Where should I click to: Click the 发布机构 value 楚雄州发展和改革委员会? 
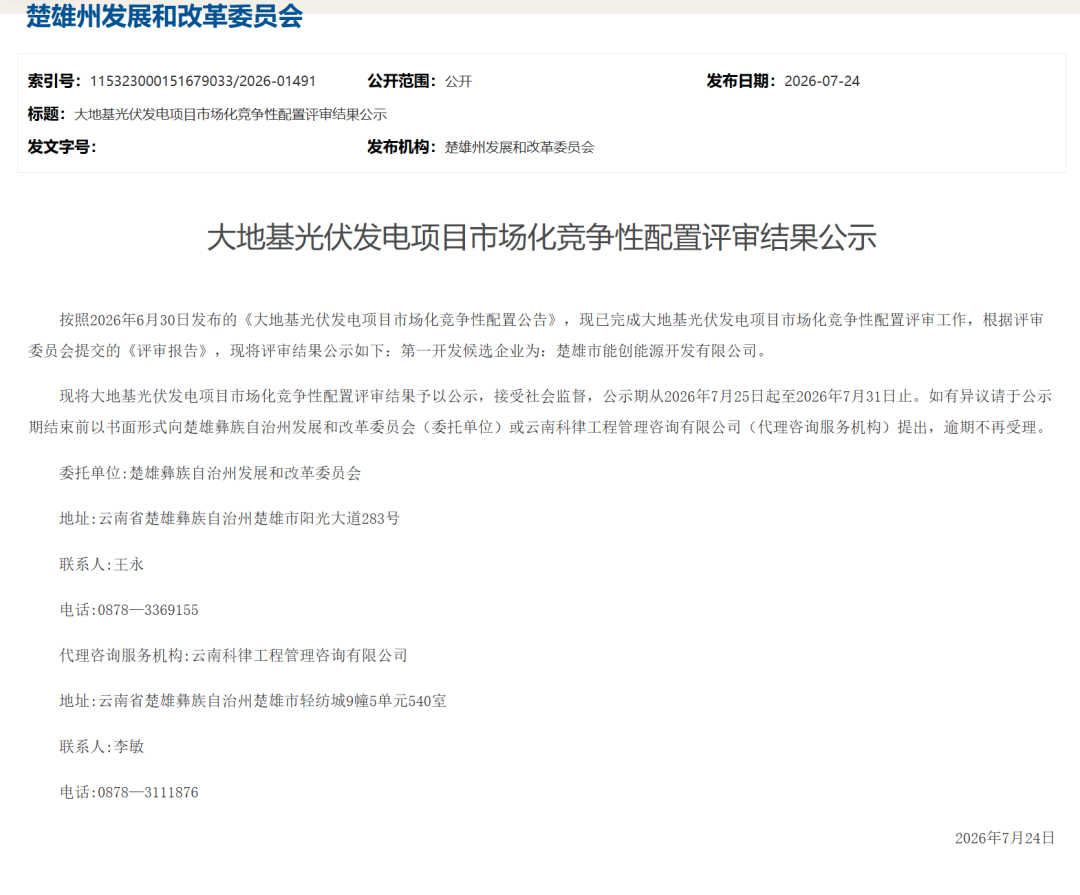point(519,147)
